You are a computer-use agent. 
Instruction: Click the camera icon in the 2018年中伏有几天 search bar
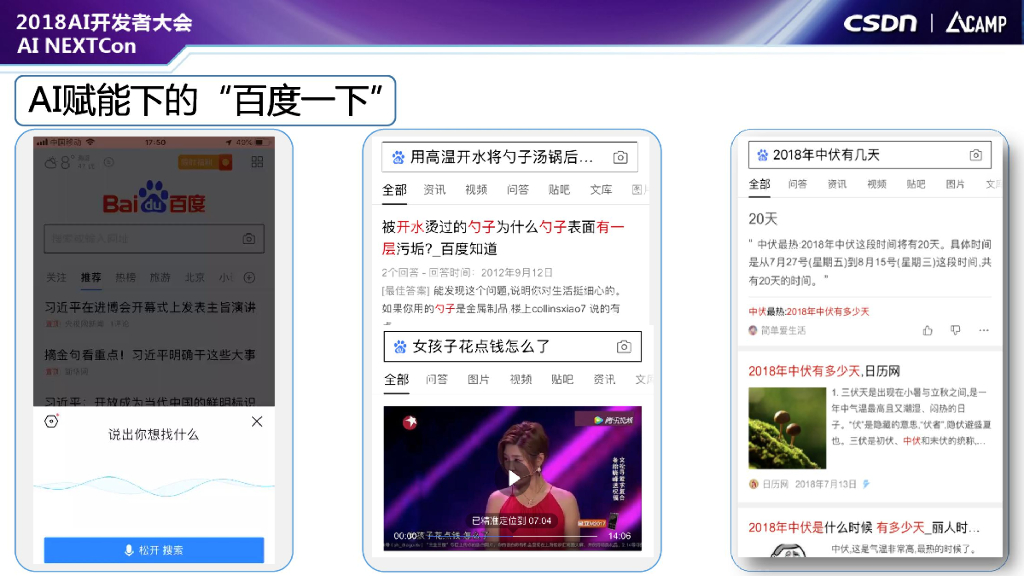pos(975,155)
